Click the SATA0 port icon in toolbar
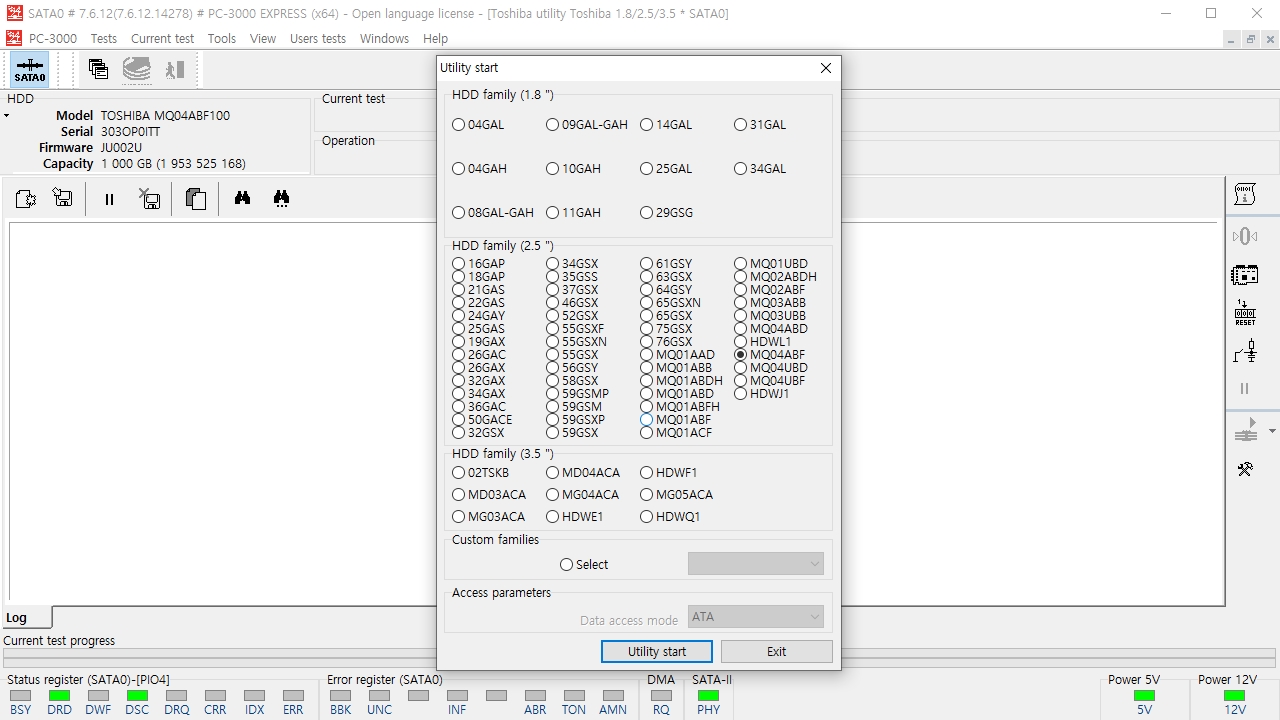Image resolution: width=1280 pixels, height=720 pixels. pos(30,70)
